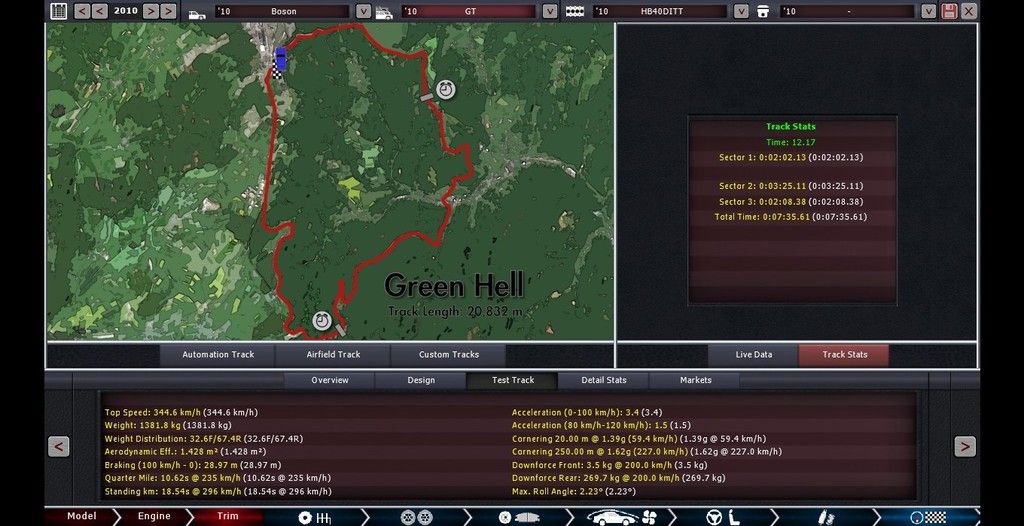Click the Weight 1381.8 kg stat
1024x526 pixels.
(x=168, y=425)
